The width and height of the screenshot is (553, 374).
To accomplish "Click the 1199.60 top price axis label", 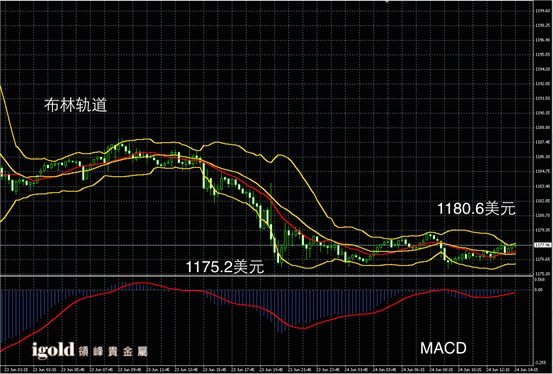I will tap(541, 11).
